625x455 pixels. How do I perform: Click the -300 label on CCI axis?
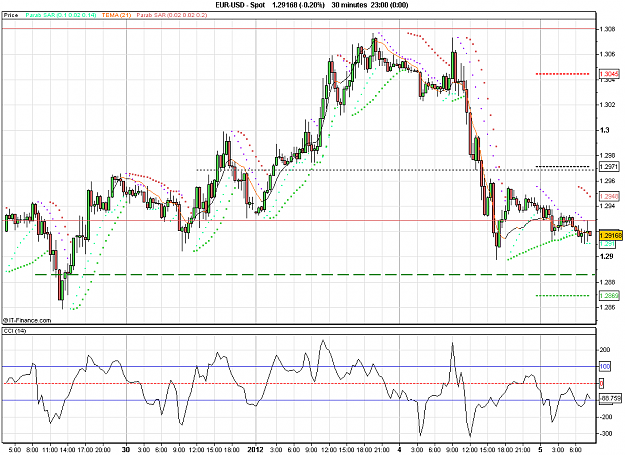point(605,433)
